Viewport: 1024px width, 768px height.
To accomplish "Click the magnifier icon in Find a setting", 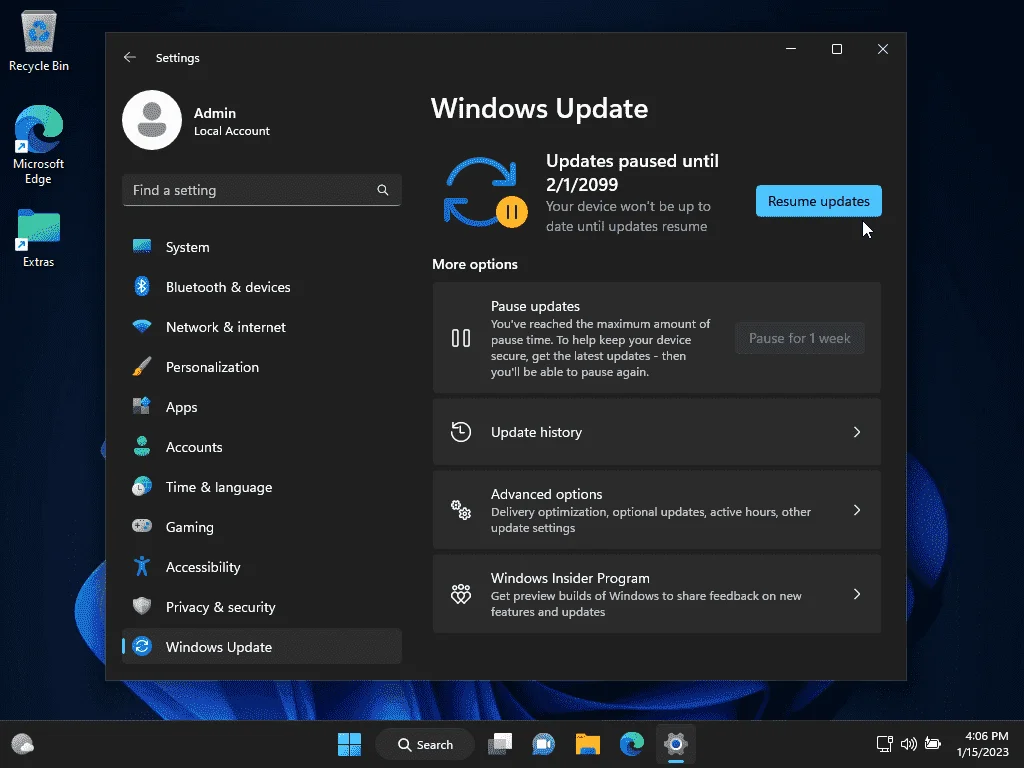I will [x=383, y=190].
